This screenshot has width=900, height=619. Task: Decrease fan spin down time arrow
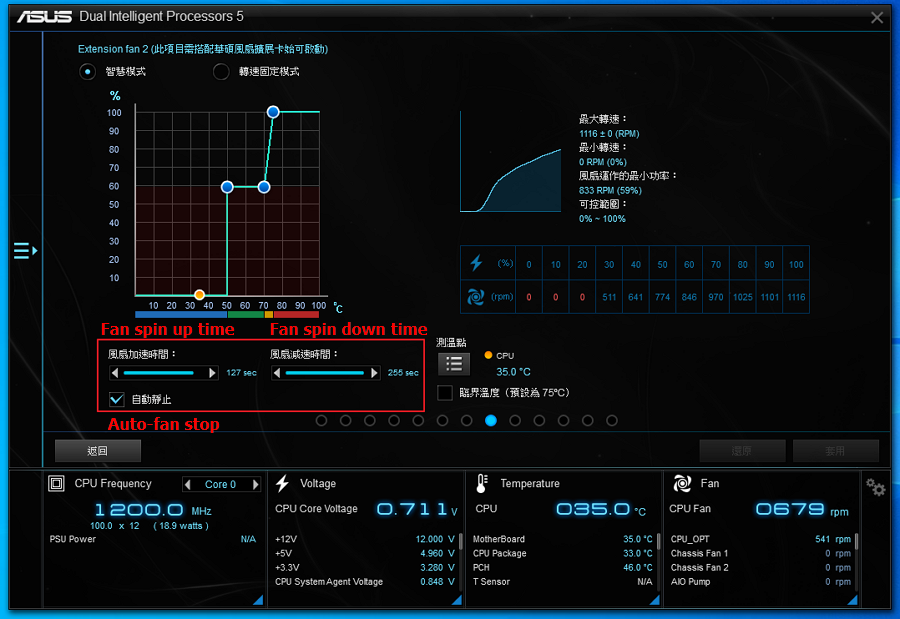click(x=277, y=373)
